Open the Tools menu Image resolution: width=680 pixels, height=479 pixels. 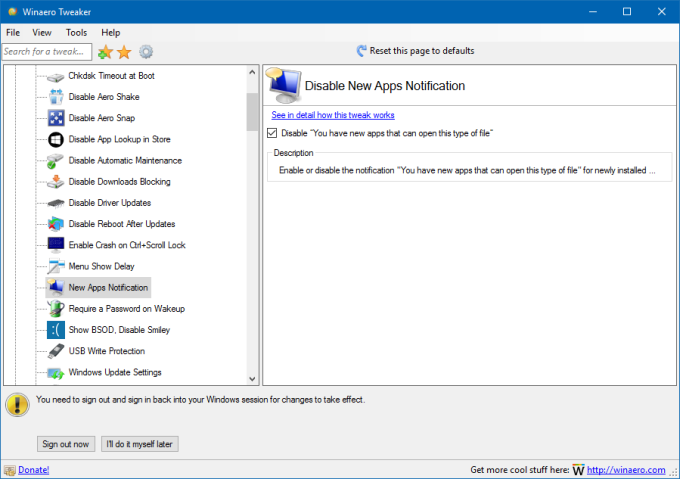tap(76, 33)
